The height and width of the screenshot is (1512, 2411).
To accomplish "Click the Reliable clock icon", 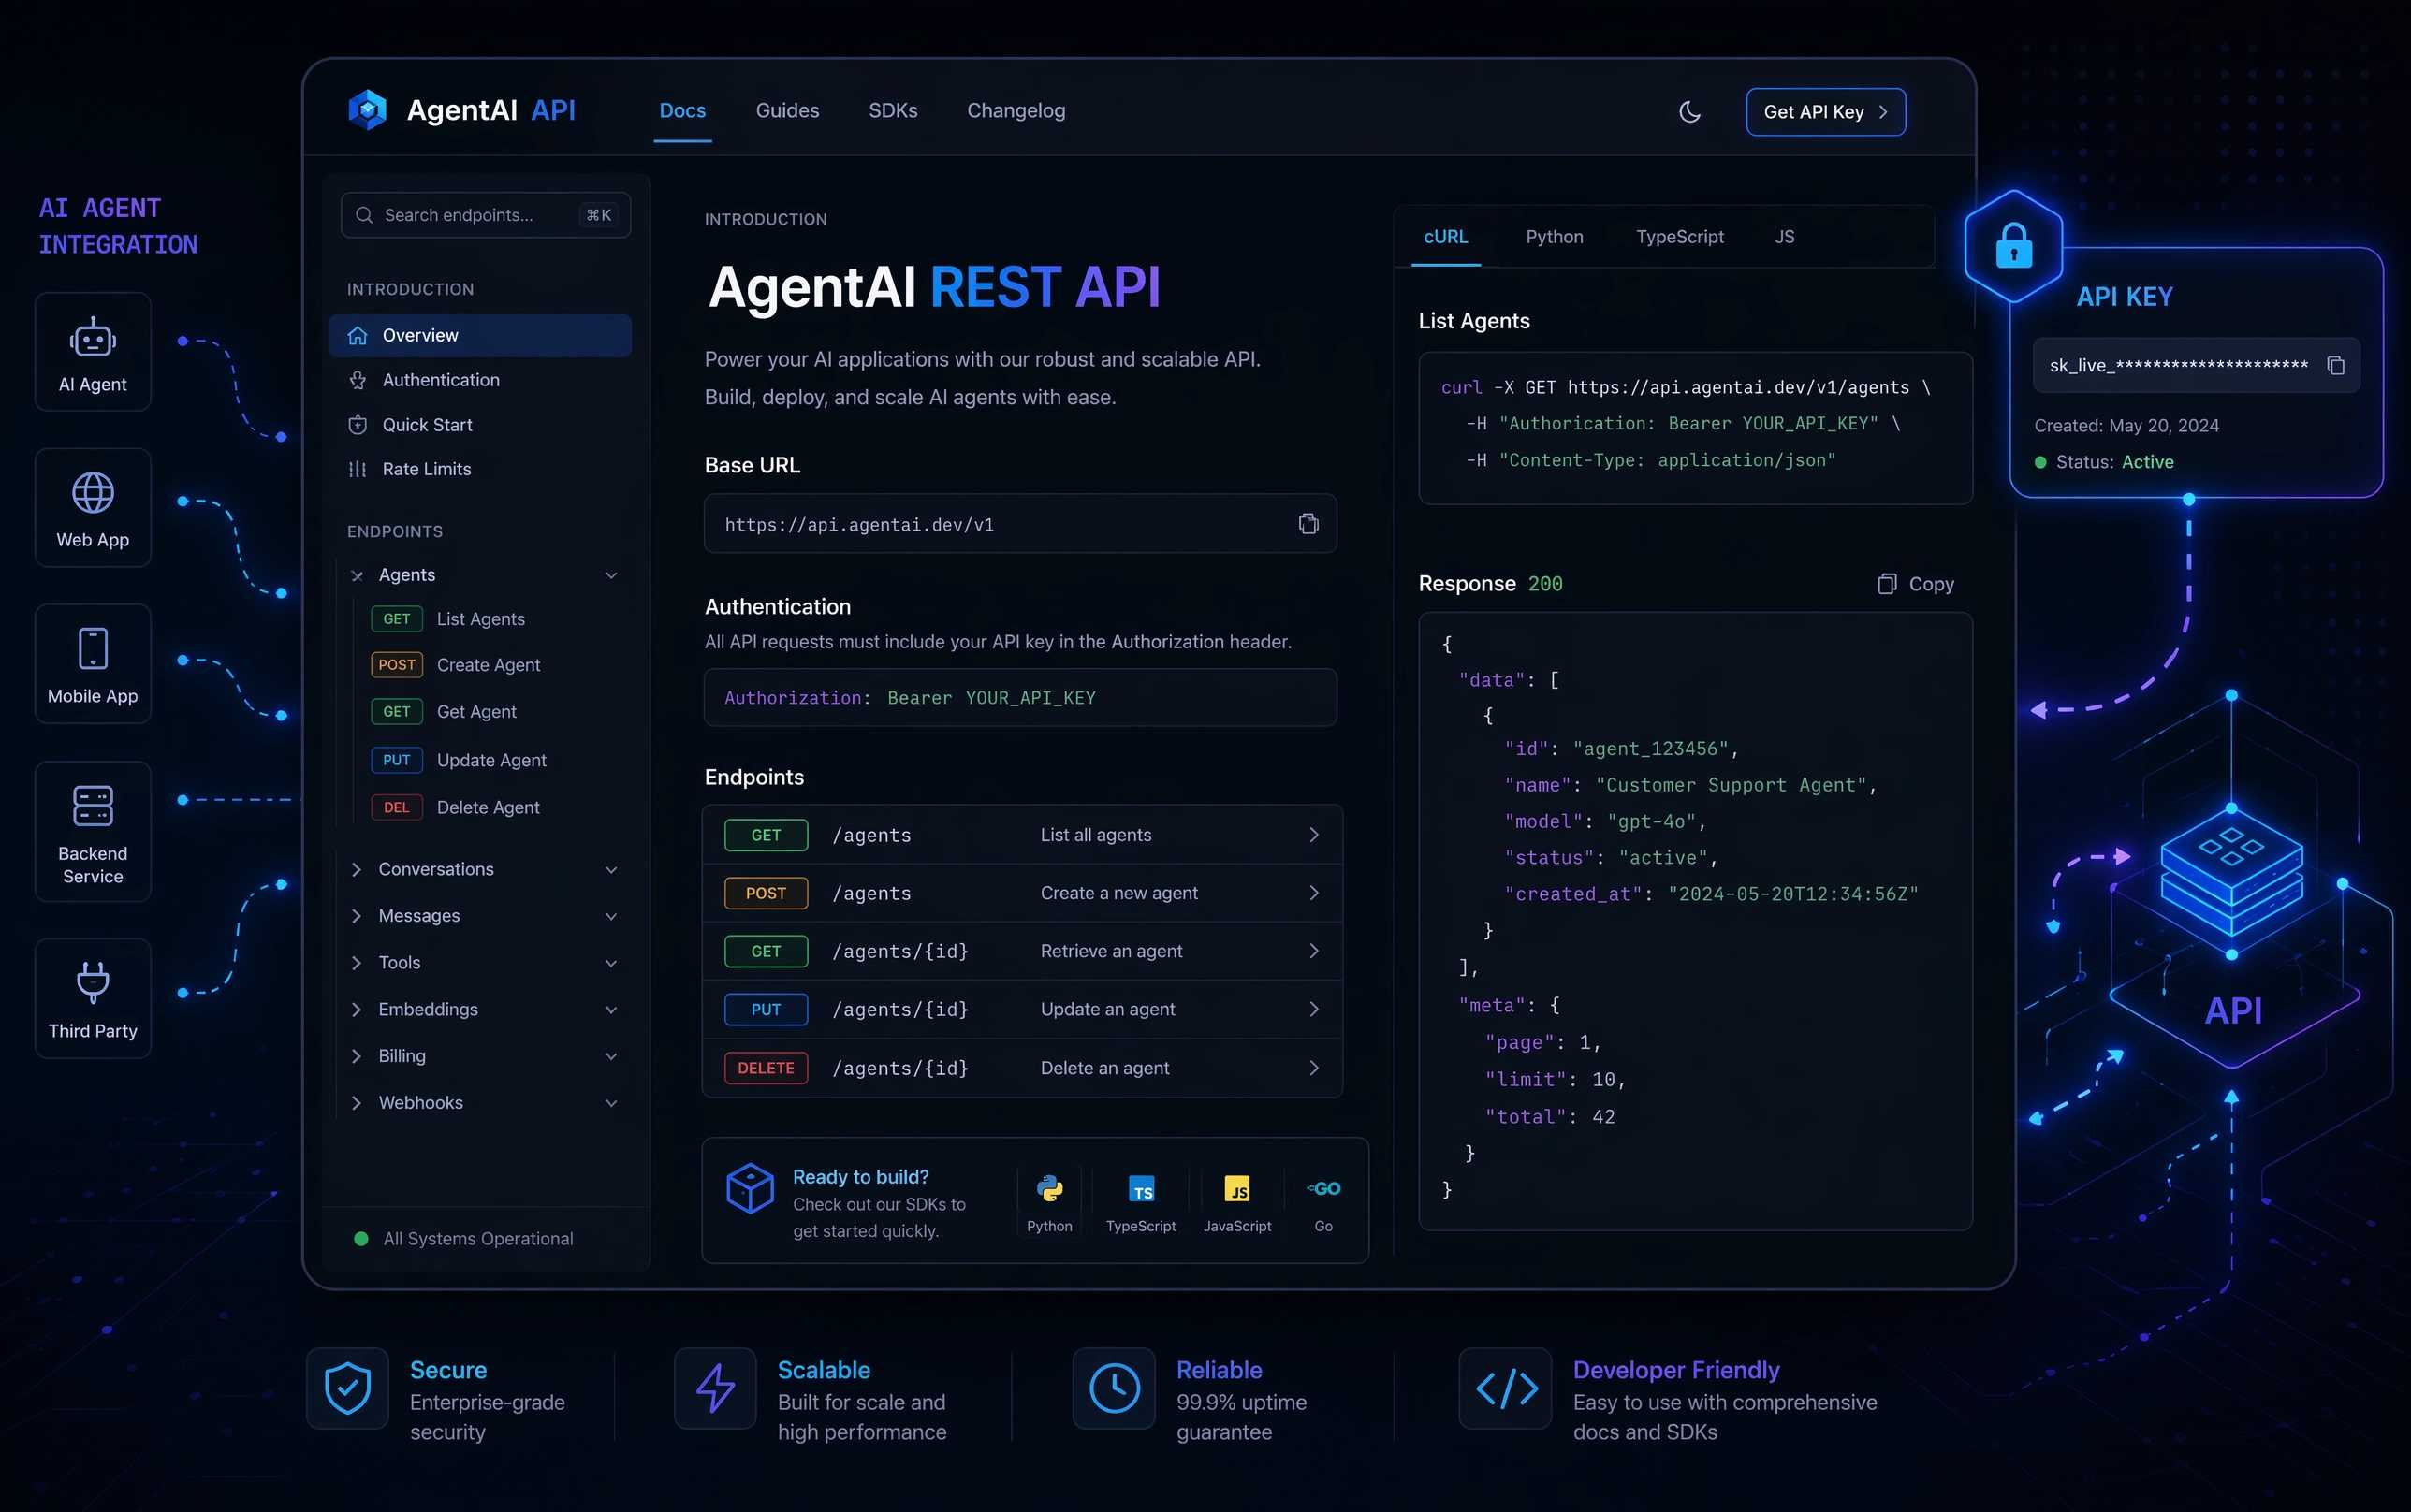I will (x=1114, y=1388).
